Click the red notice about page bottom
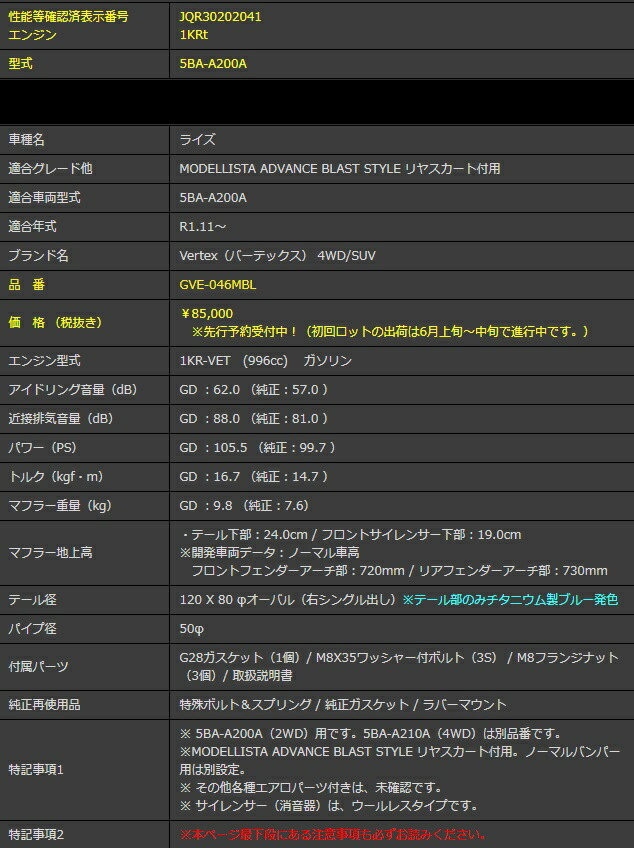This screenshot has height=848, width=634. (x=333, y=835)
